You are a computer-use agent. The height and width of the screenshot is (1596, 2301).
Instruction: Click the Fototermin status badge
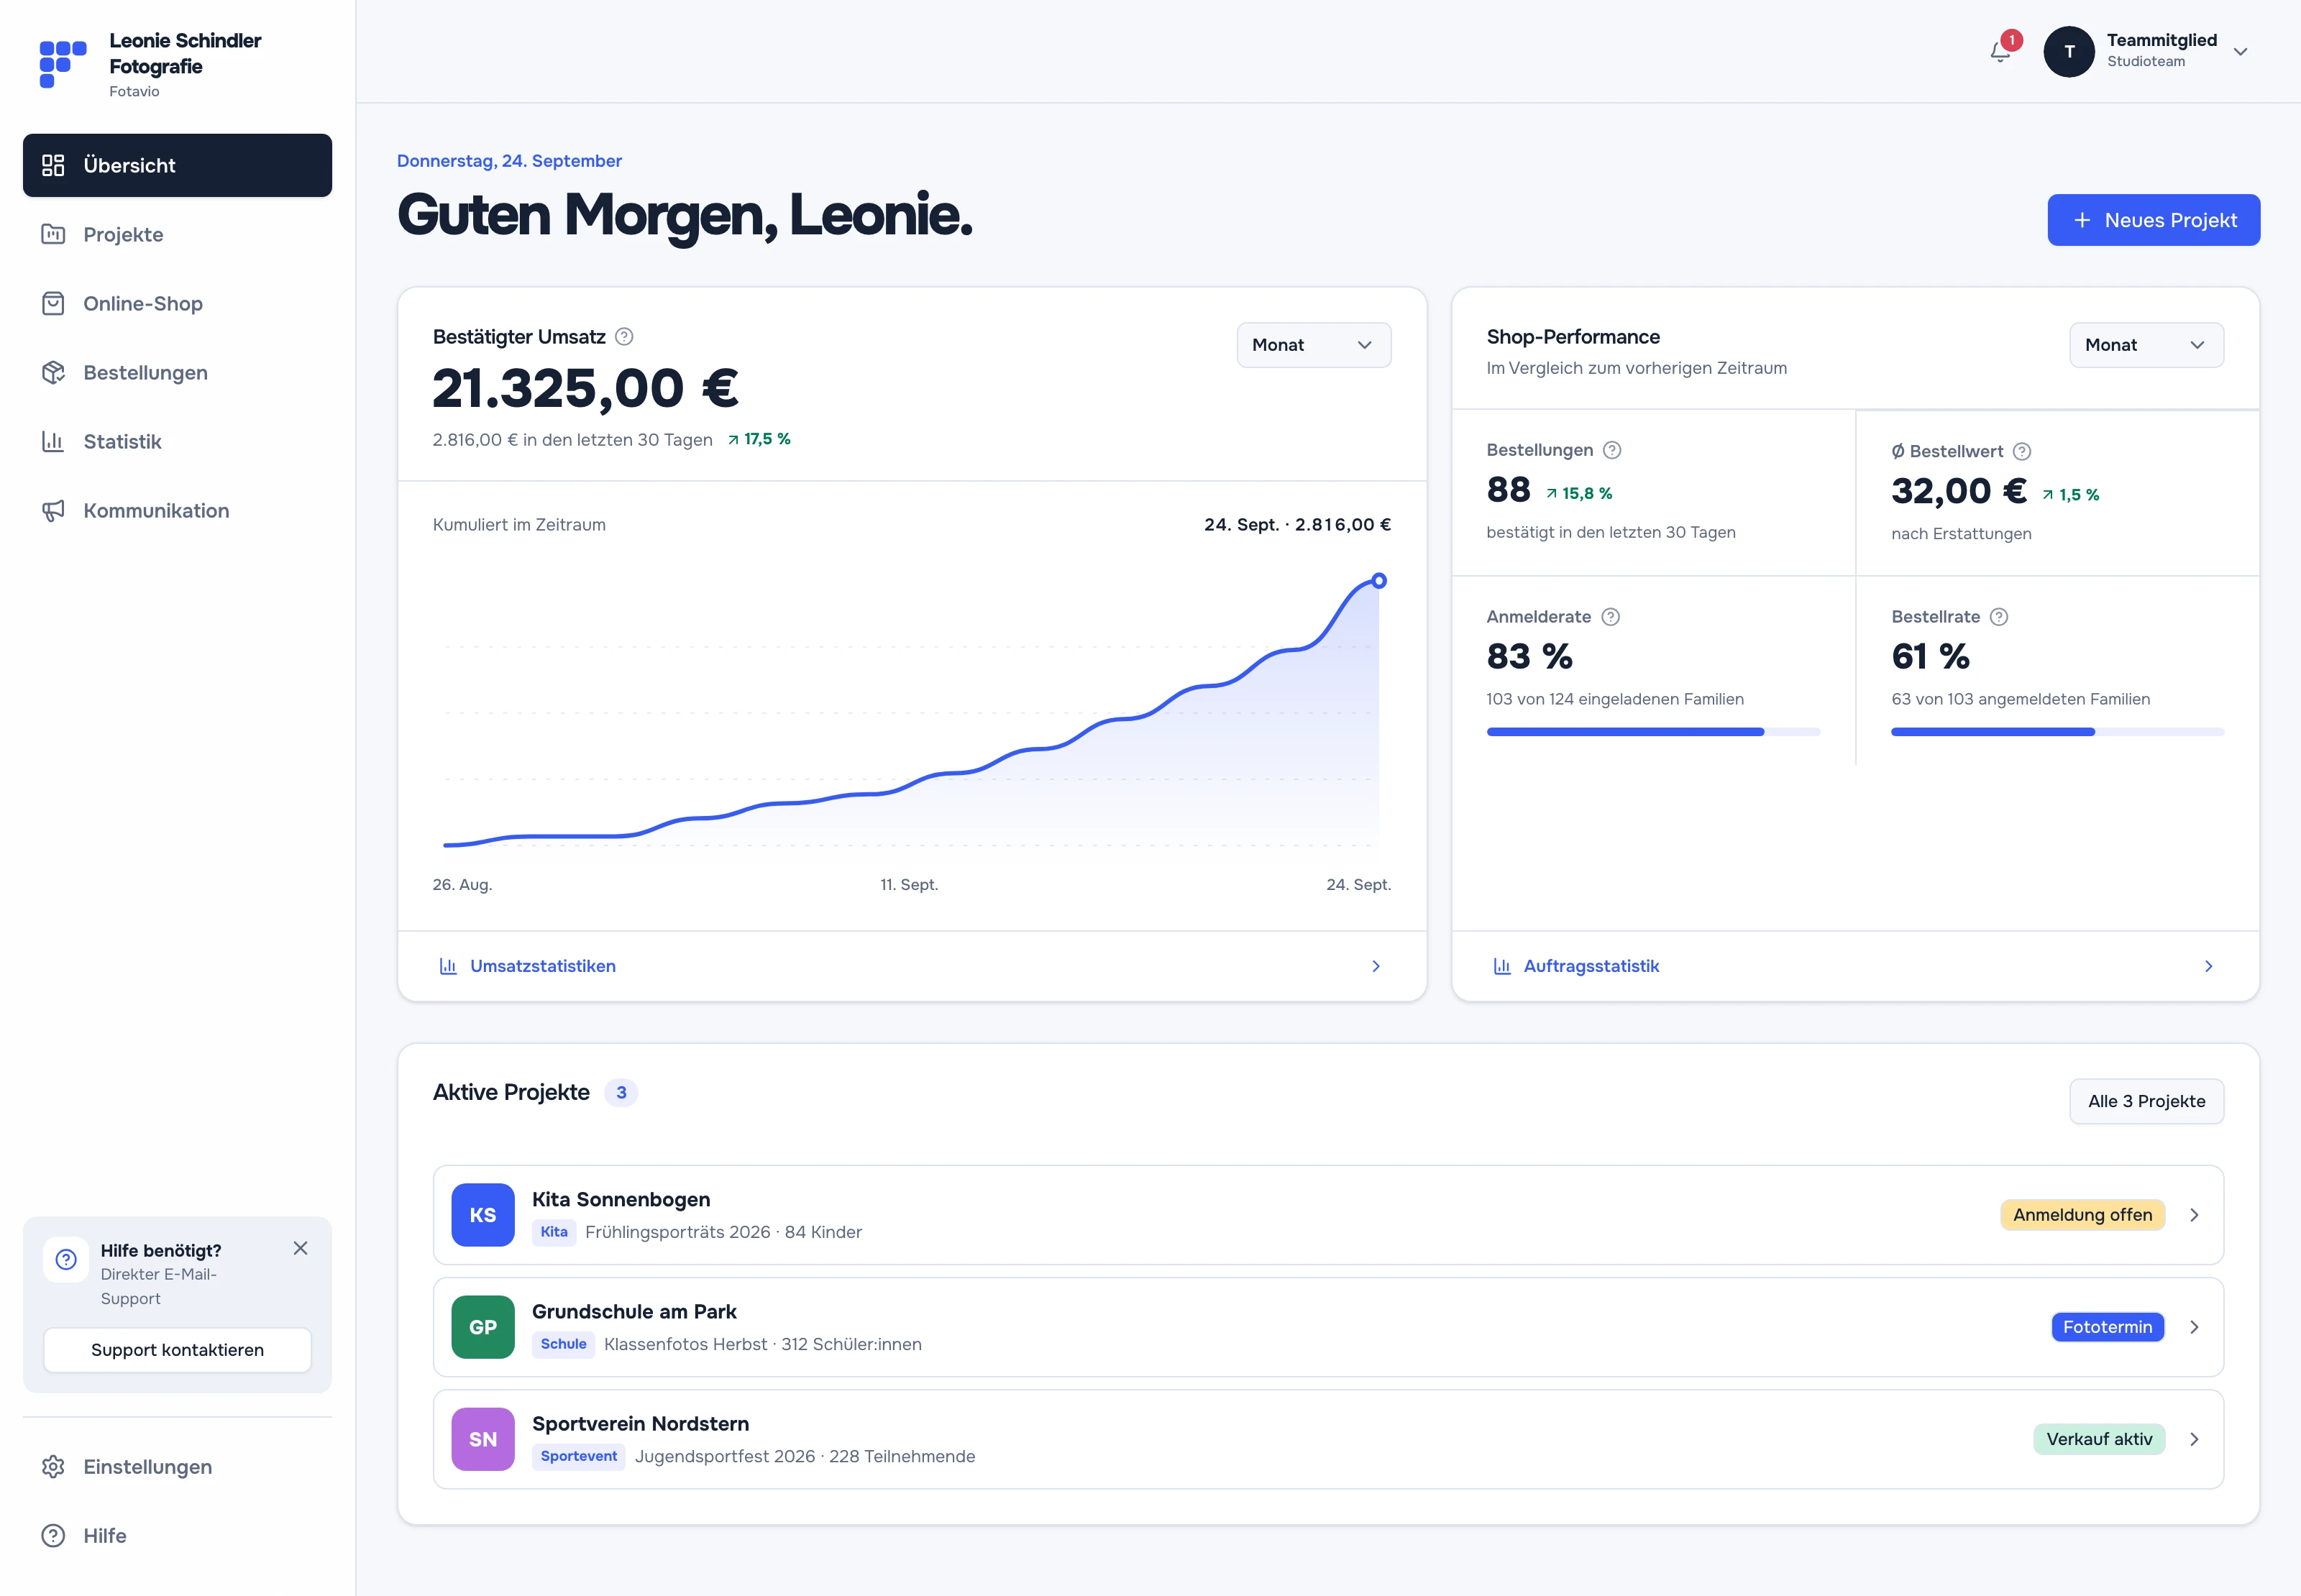[x=2107, y=1327]
